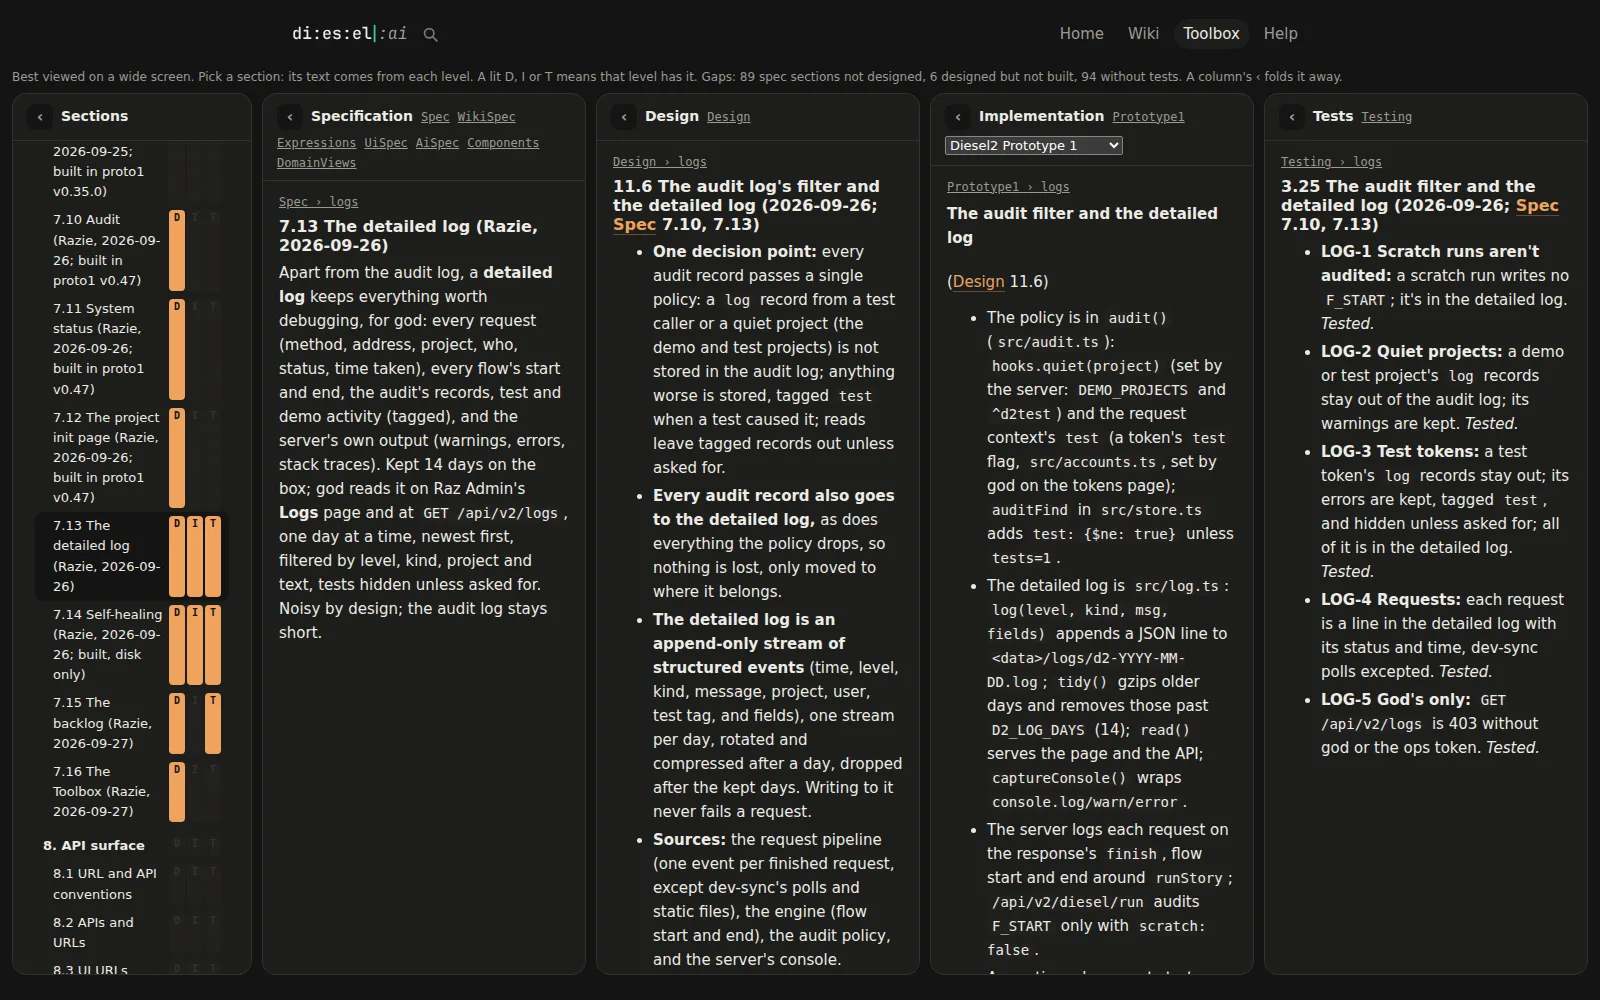
Task: Open the Components link
Action: tap(503, 143)
